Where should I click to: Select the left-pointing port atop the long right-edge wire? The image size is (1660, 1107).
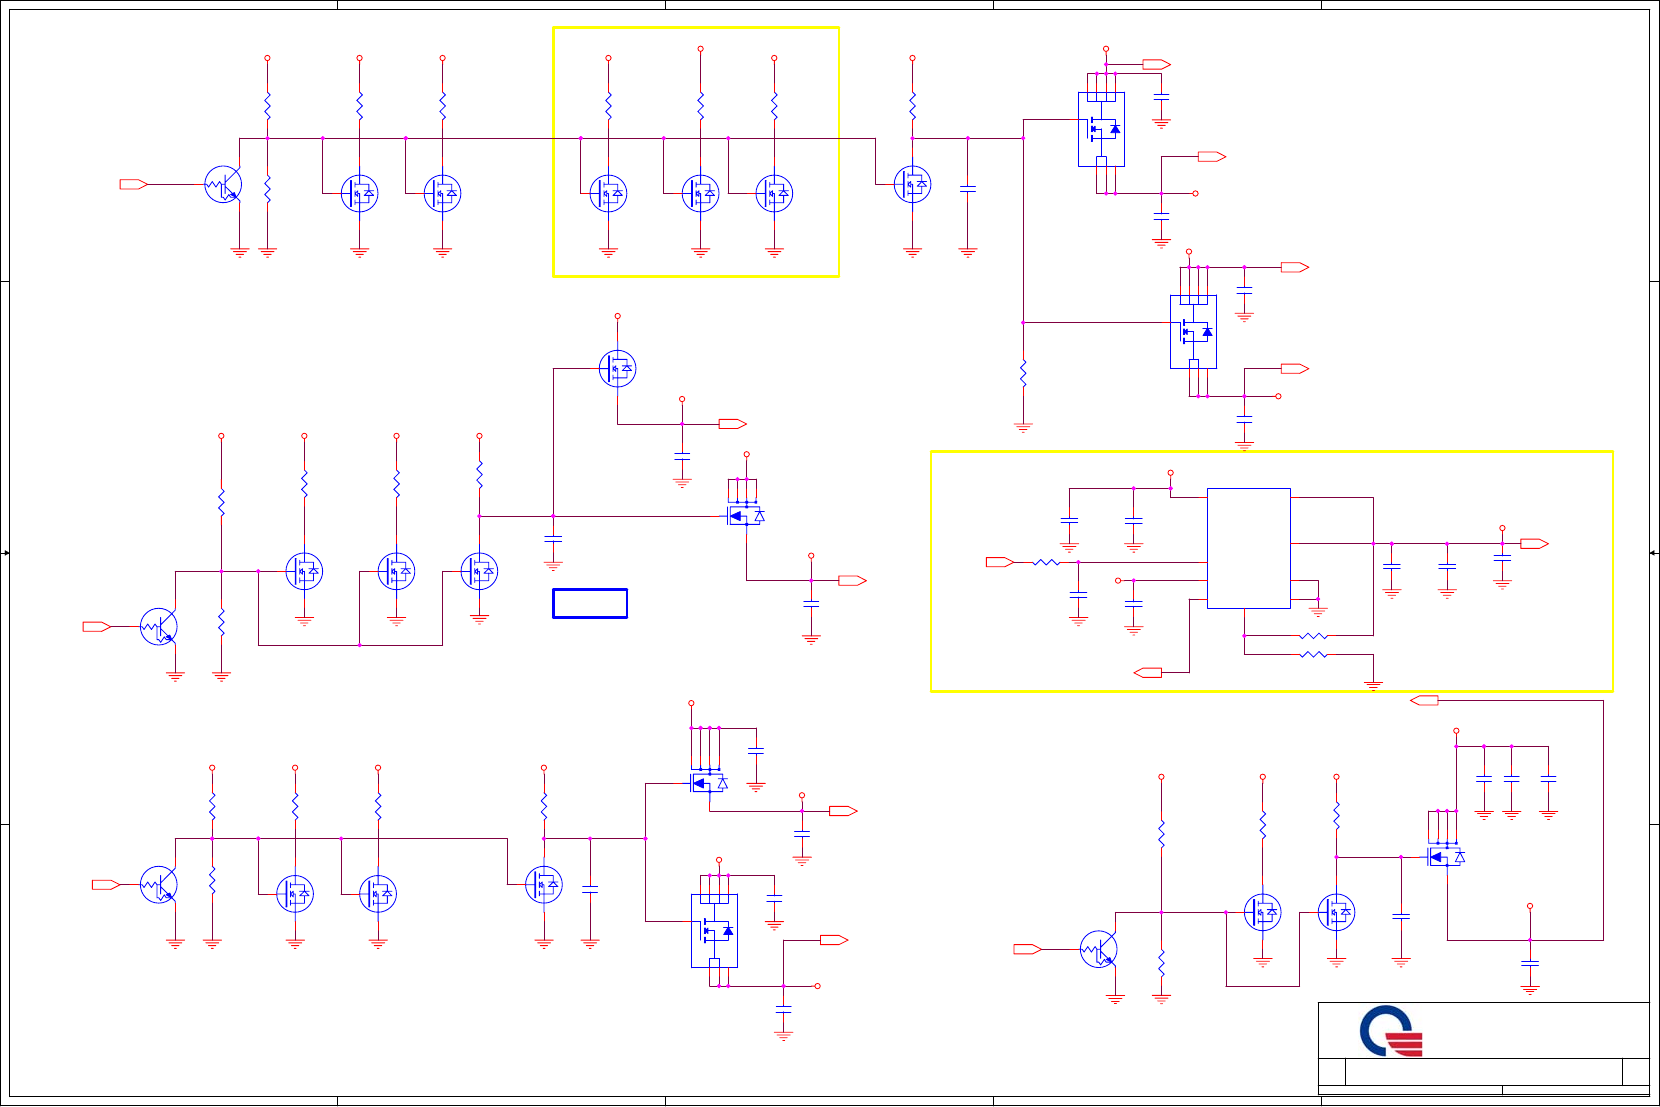click(1424, 700)
